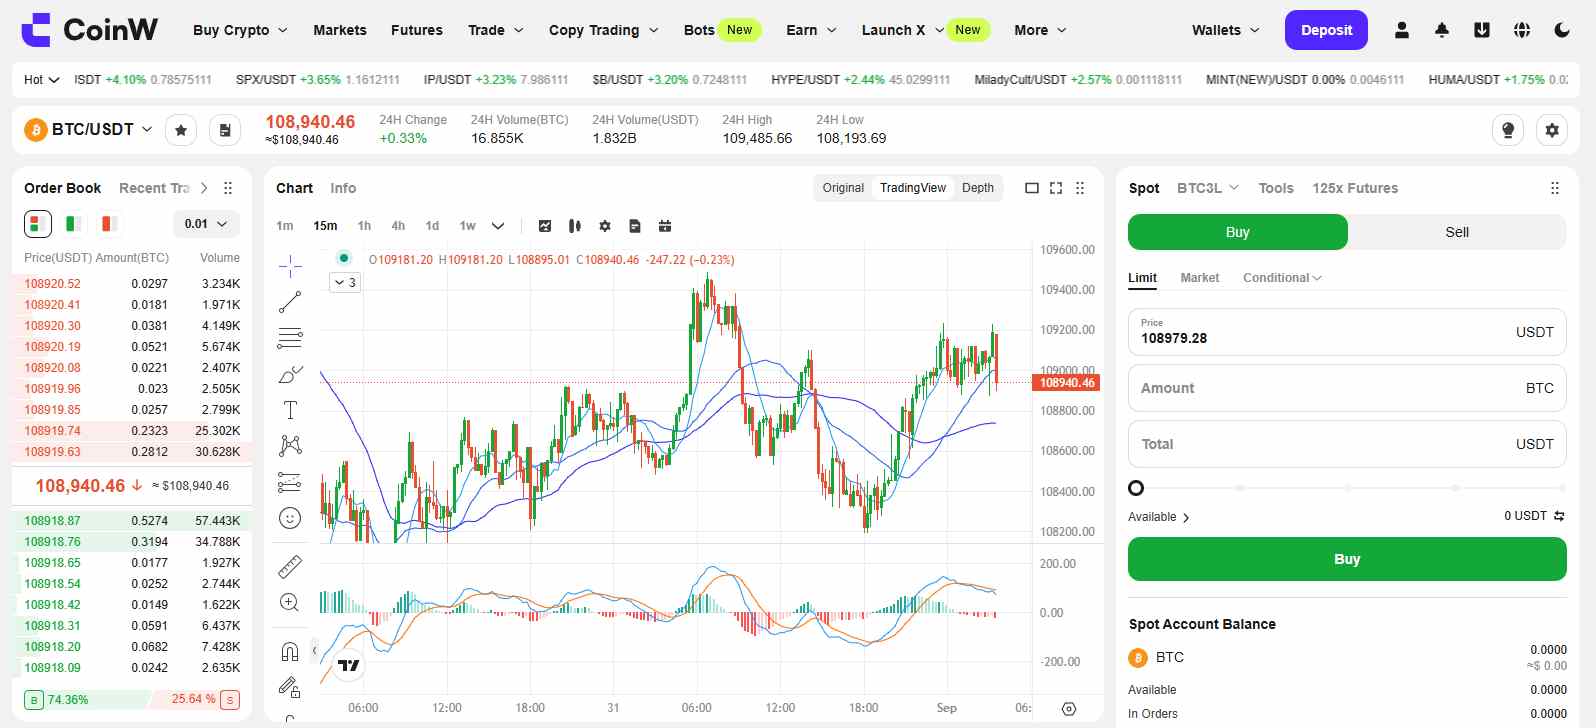This screenshot has height=728, width=1596.
Task: Switch chart to Depth view
Action: click(977, 188)
